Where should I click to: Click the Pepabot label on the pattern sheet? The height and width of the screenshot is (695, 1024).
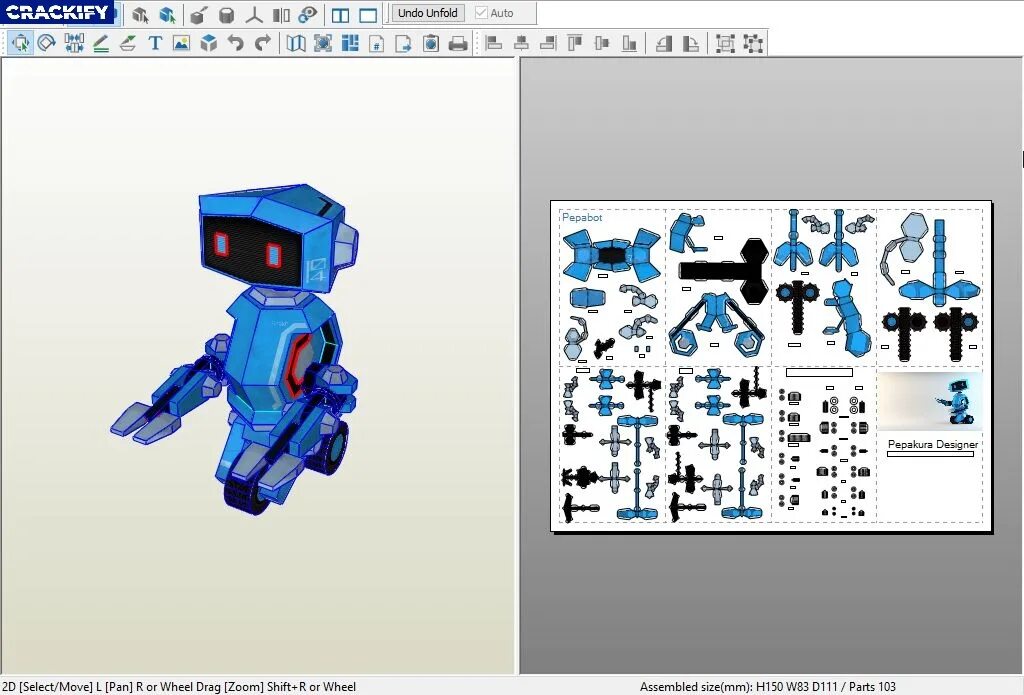click(581, 216)
